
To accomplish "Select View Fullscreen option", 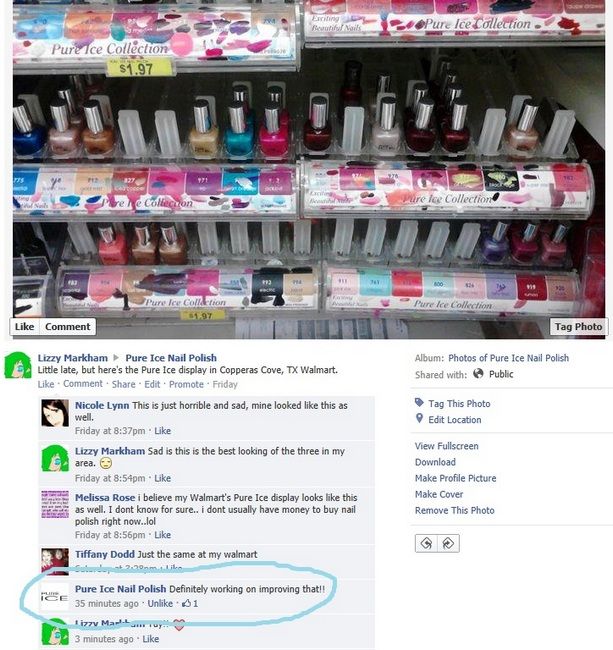I will coord(447,446).
